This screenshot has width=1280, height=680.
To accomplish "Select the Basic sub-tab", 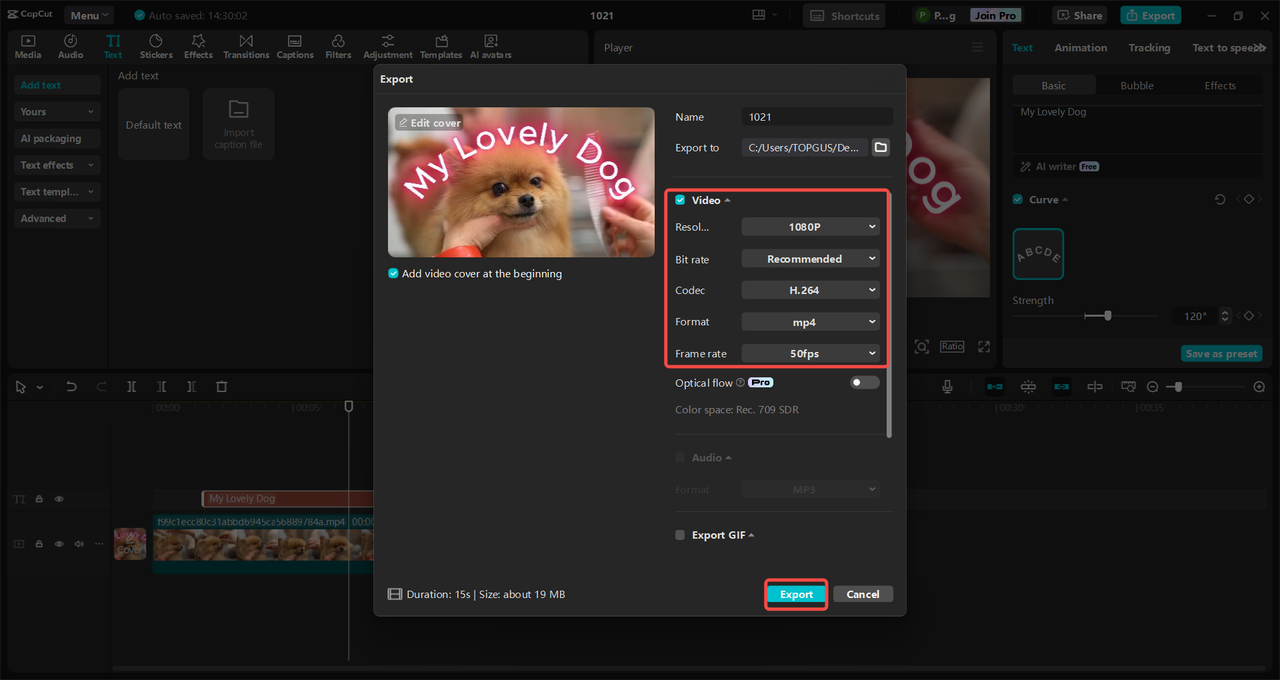I will 1054,86.
